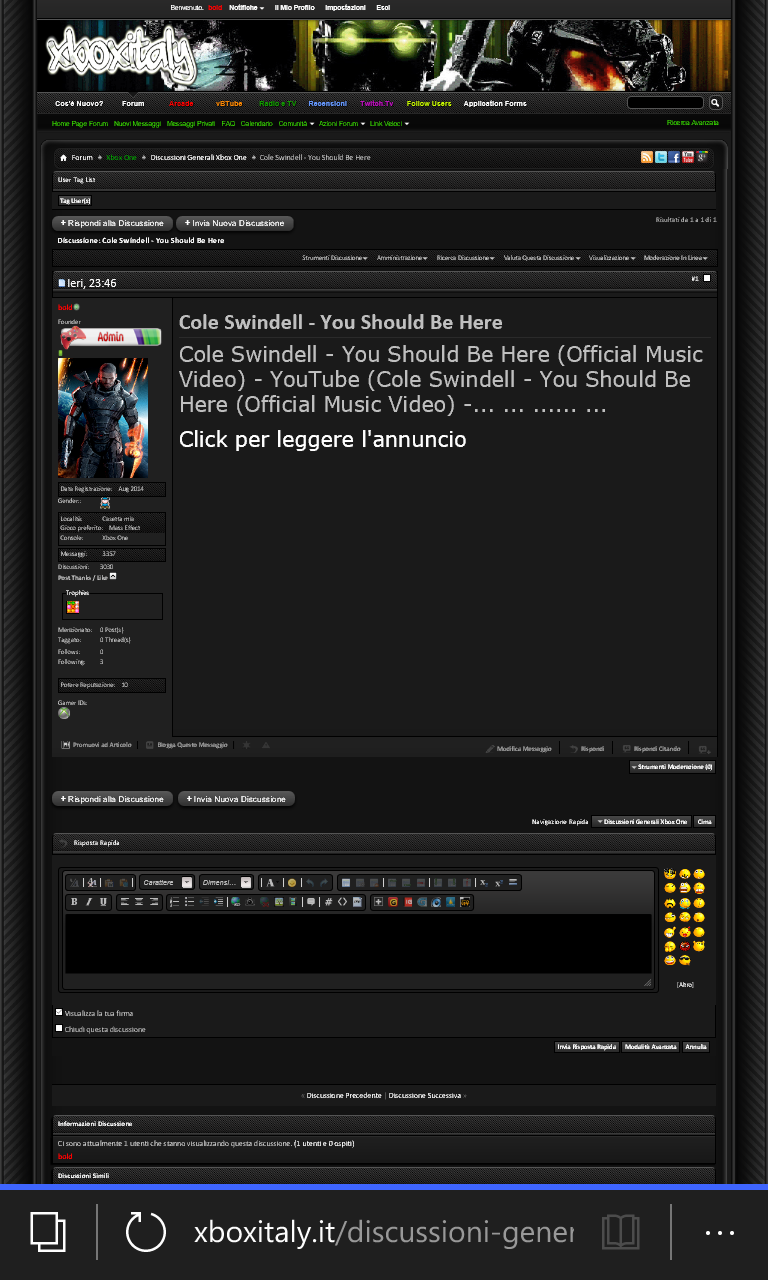Image resolution: width=768 pixels, height=1280 pixels.
Task: Reload page via browser refresh button
Action: click(x=146, y=1232)
